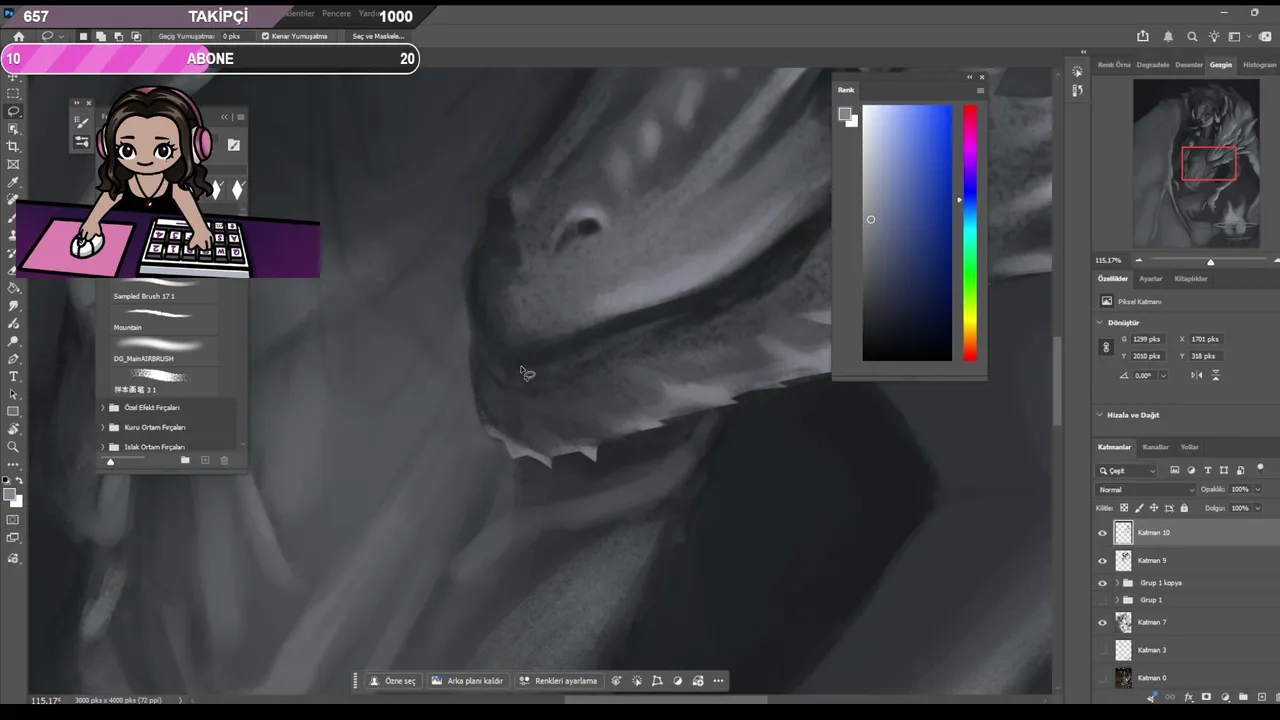Select the Type tool
Image resolution: width=1280 pixels, height=720 pixels.
tap(13, 376)
